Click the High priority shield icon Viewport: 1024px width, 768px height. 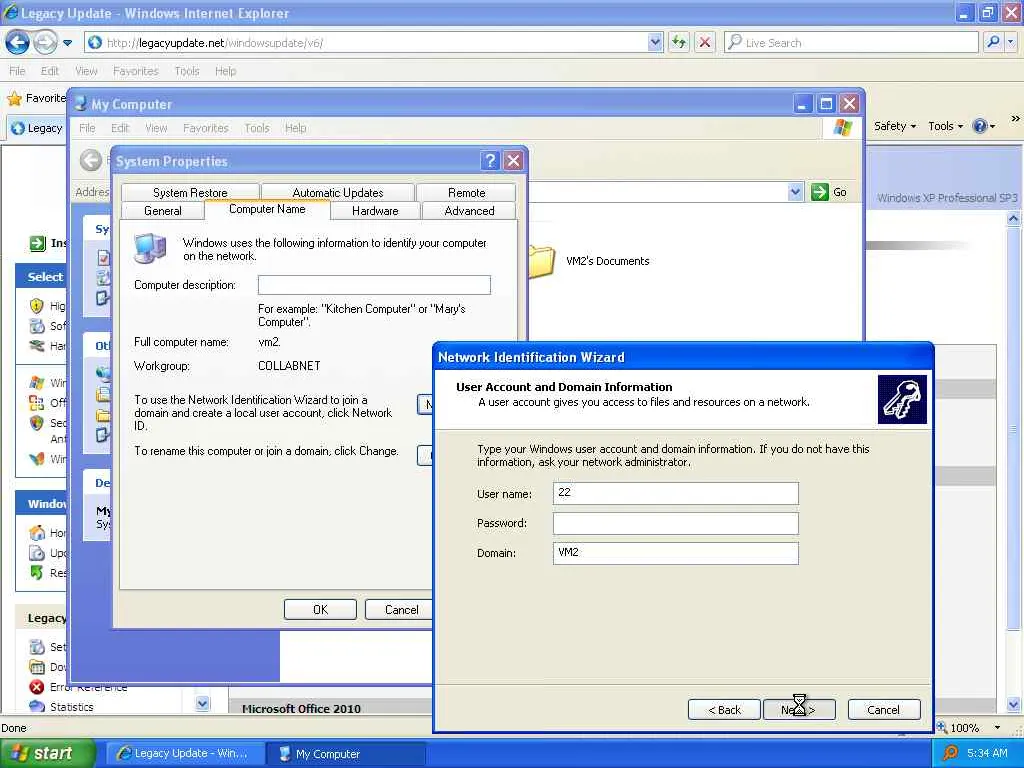pyautogui.click(x=37, y=306)
